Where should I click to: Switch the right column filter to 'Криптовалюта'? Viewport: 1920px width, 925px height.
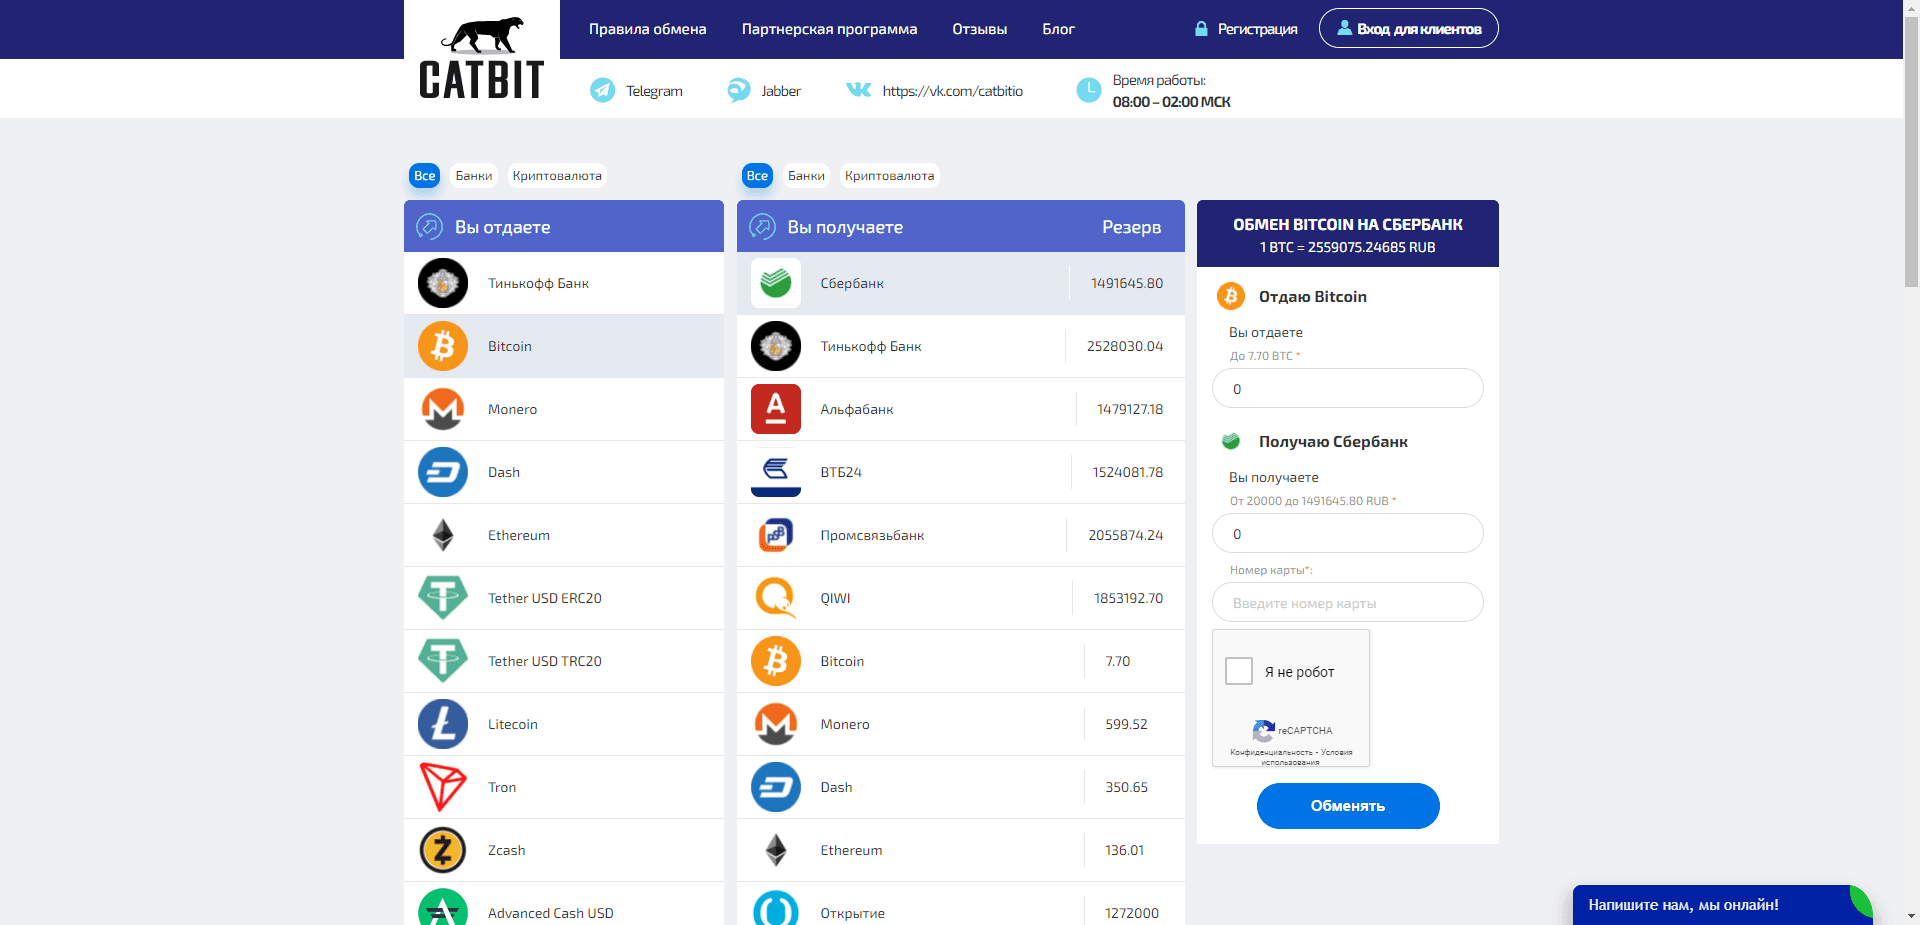tap(889, 175)
